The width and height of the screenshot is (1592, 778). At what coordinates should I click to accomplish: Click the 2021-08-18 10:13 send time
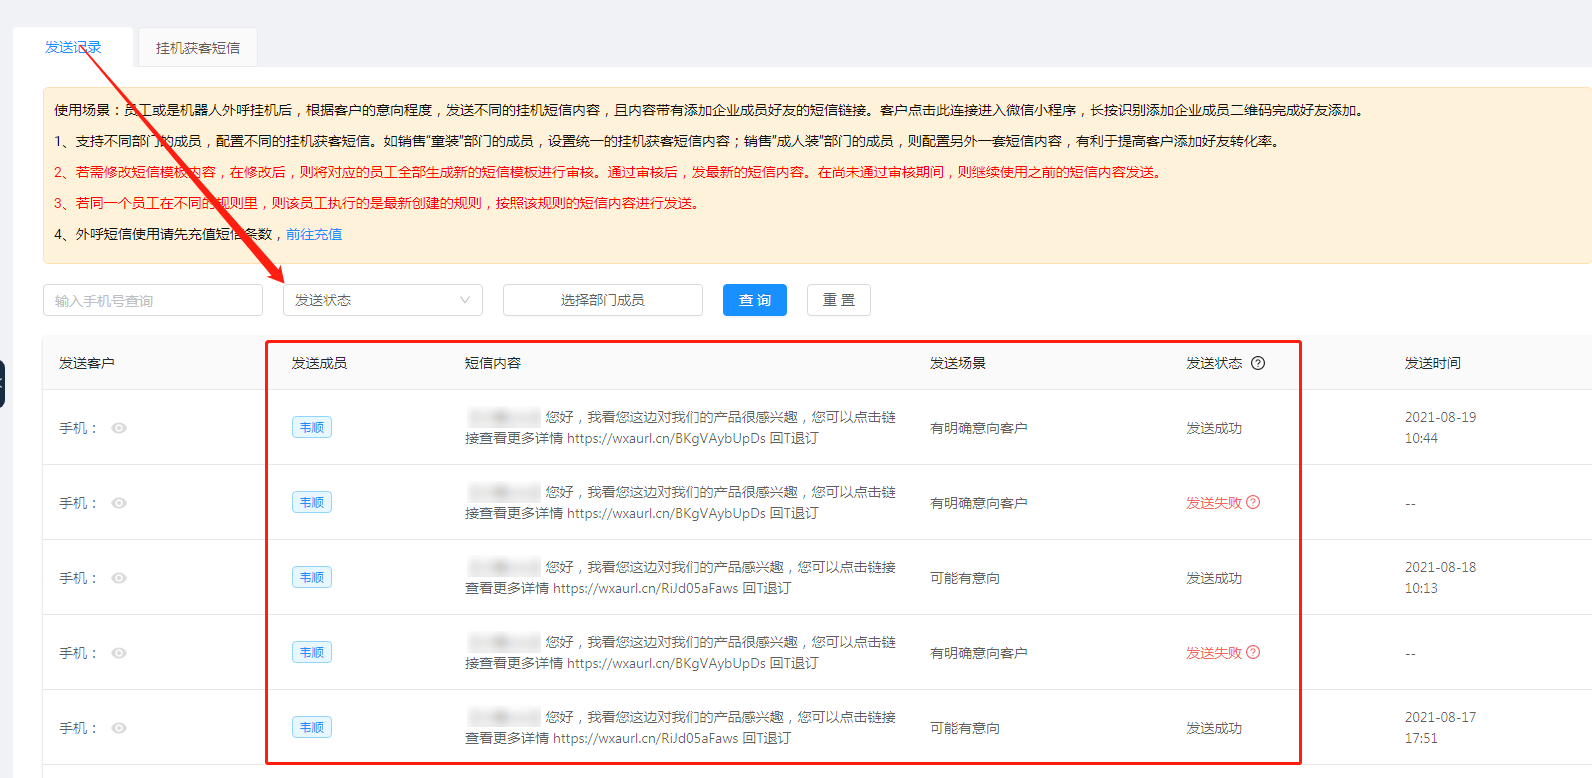(1440, 578)
